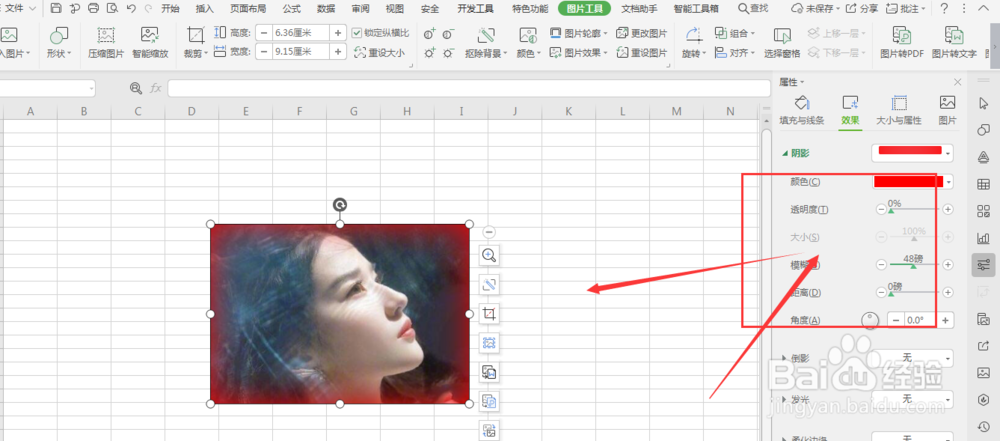Toggle the Lock Aspect Ratio (锁定纵横比) checkbox
This screenshot has height=441, width=1000.
(356, 33)
